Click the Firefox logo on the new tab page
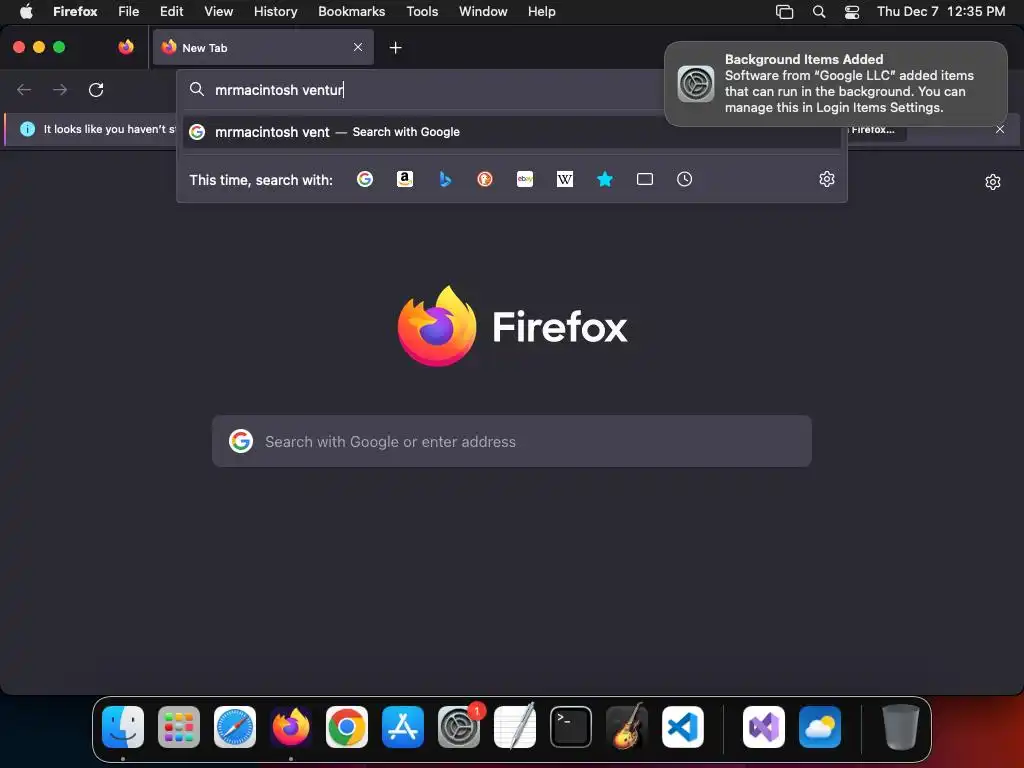The width and height of the screenshot is (1024, 768). [512, 326]
